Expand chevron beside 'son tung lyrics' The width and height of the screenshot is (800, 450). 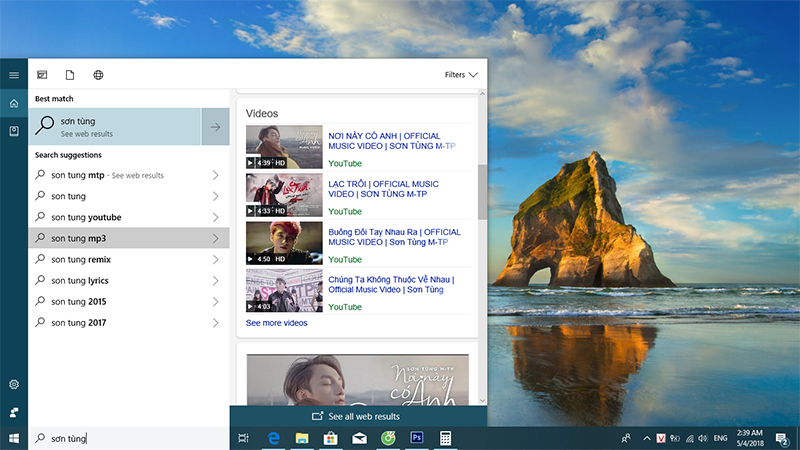[x=215, y=280]
